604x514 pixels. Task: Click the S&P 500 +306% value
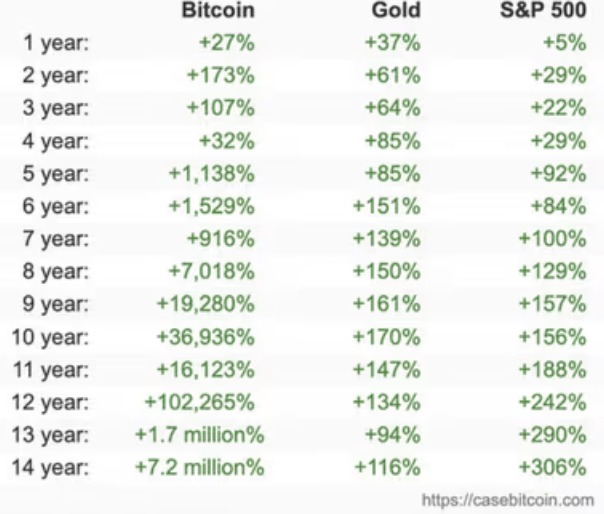(x=553, y=467)
